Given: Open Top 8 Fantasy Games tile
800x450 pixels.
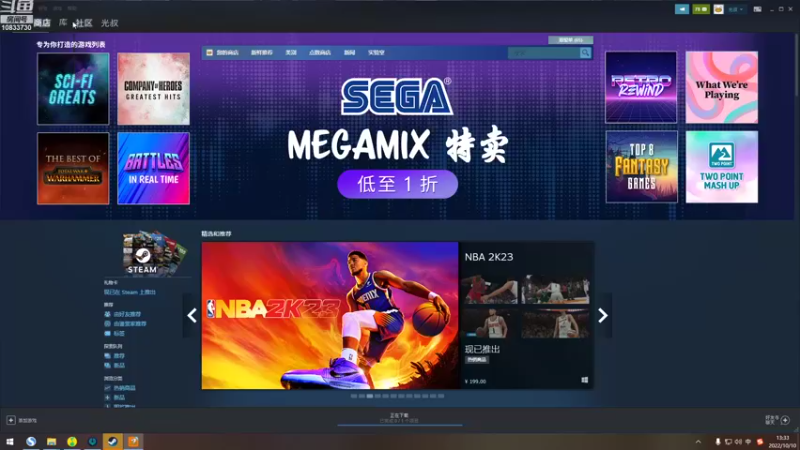Looking at the screenshot, I should tap(641, 167).
